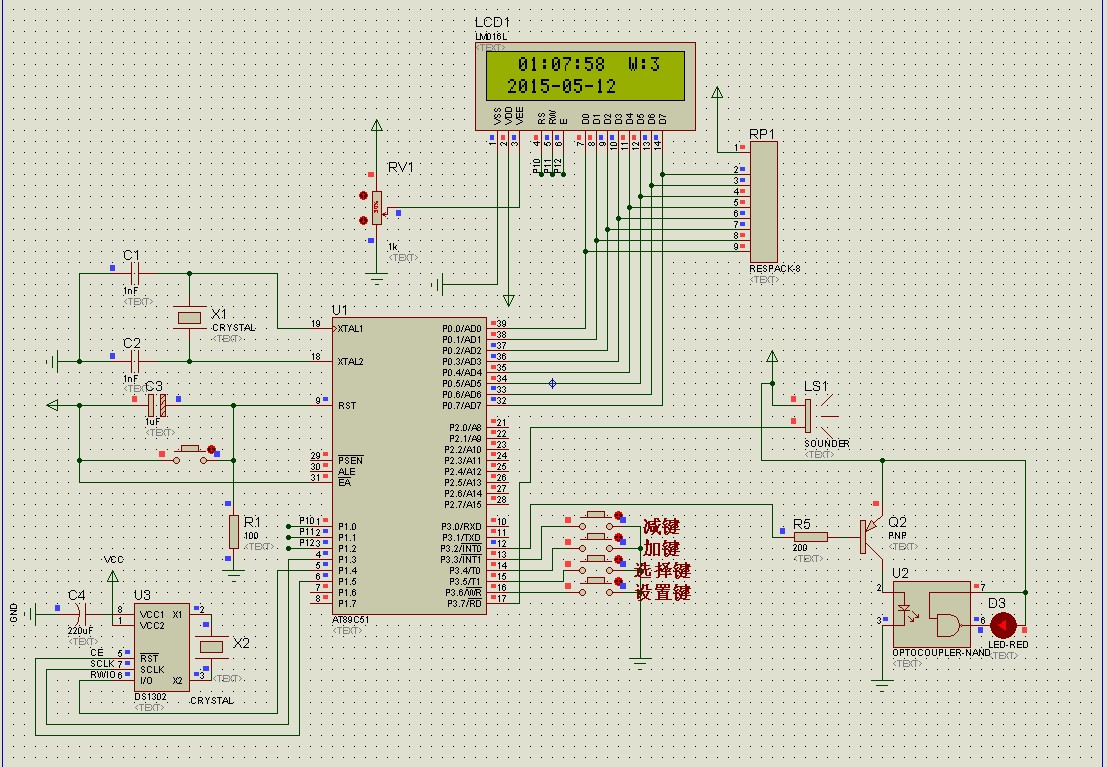Click the "LM016L" model label

(x=491, y=37)
